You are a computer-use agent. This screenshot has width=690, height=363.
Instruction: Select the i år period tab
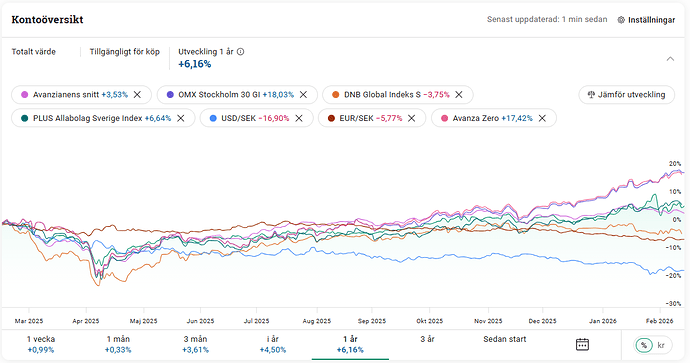point(273,345)
